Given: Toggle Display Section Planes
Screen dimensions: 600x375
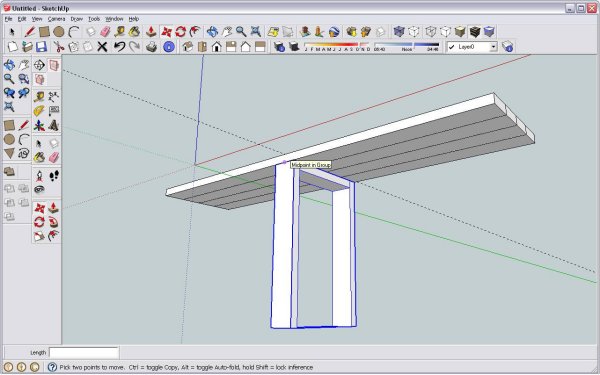Looking at the screenshot, I should click(54, 65).
